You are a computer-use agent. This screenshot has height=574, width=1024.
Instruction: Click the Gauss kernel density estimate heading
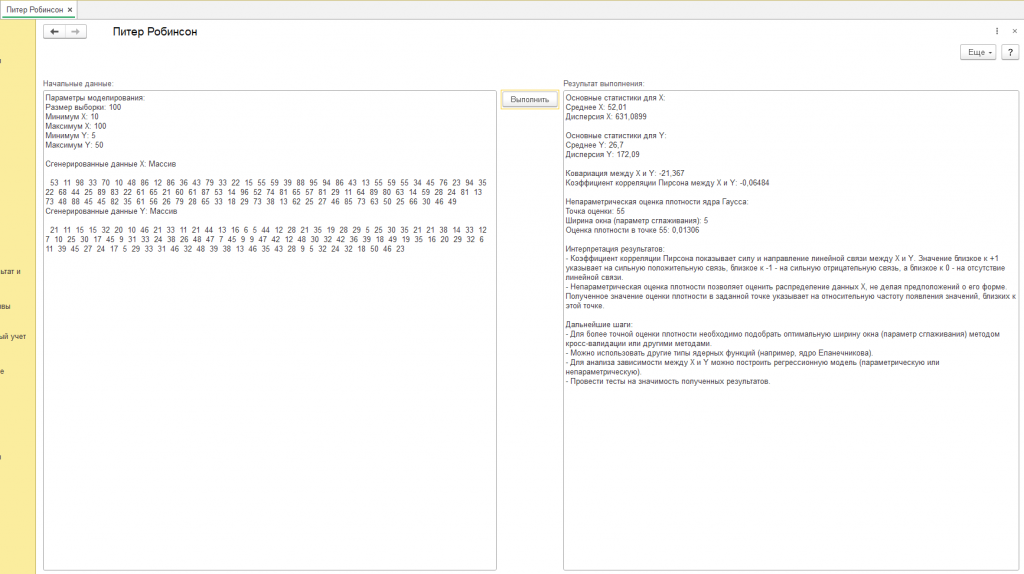(x=657, y=202)
